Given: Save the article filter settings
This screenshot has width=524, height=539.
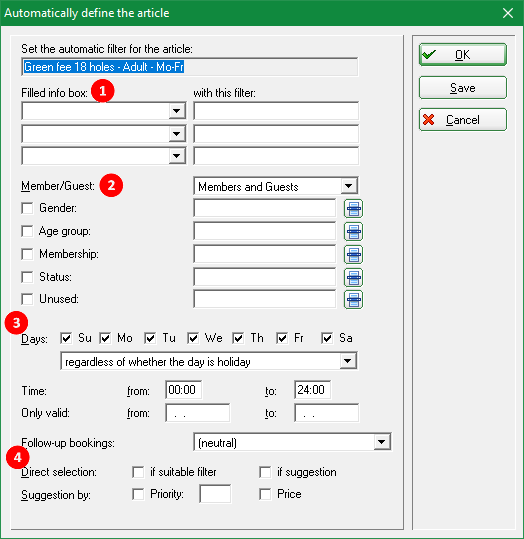Looking at the screenshot, I should tap(462, 88).
